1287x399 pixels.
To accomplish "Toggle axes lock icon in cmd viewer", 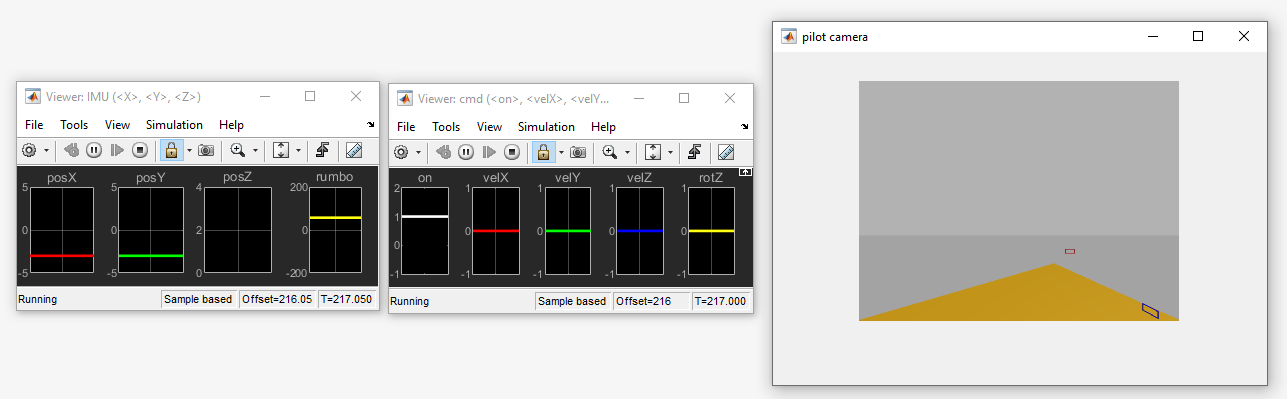I will (x=543, y=152).
